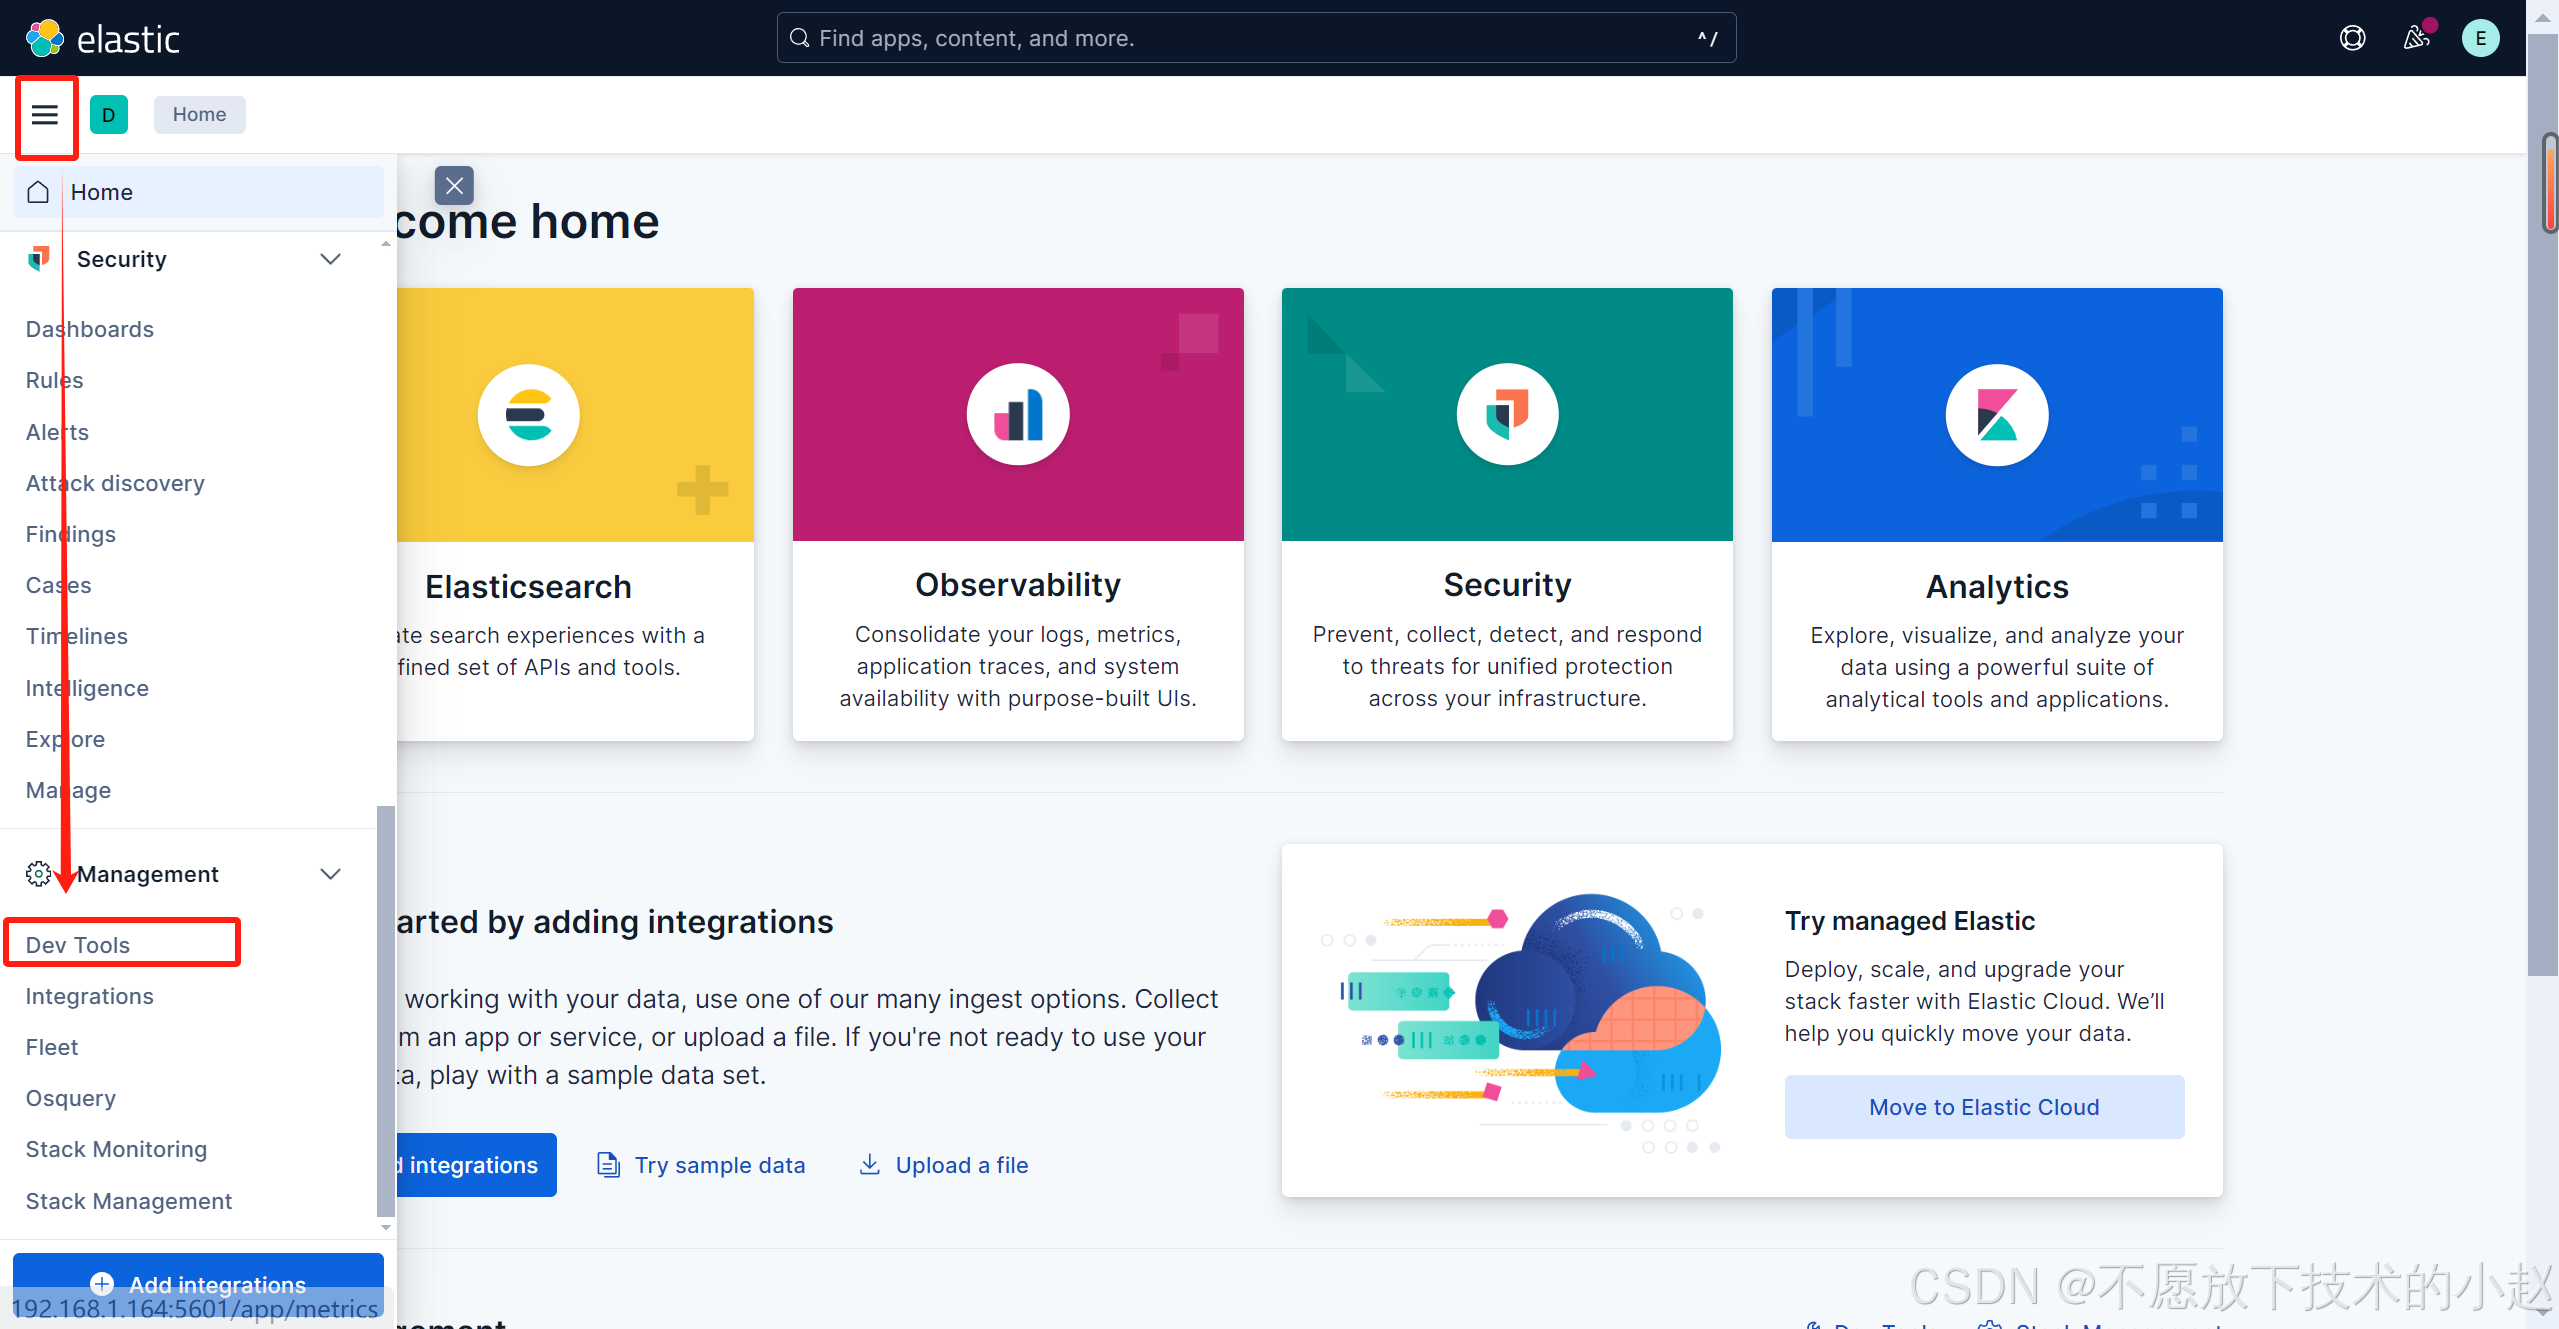Click the Home breadcrumb
This screenshot has height=1329, width=2559.
[199, 115]
